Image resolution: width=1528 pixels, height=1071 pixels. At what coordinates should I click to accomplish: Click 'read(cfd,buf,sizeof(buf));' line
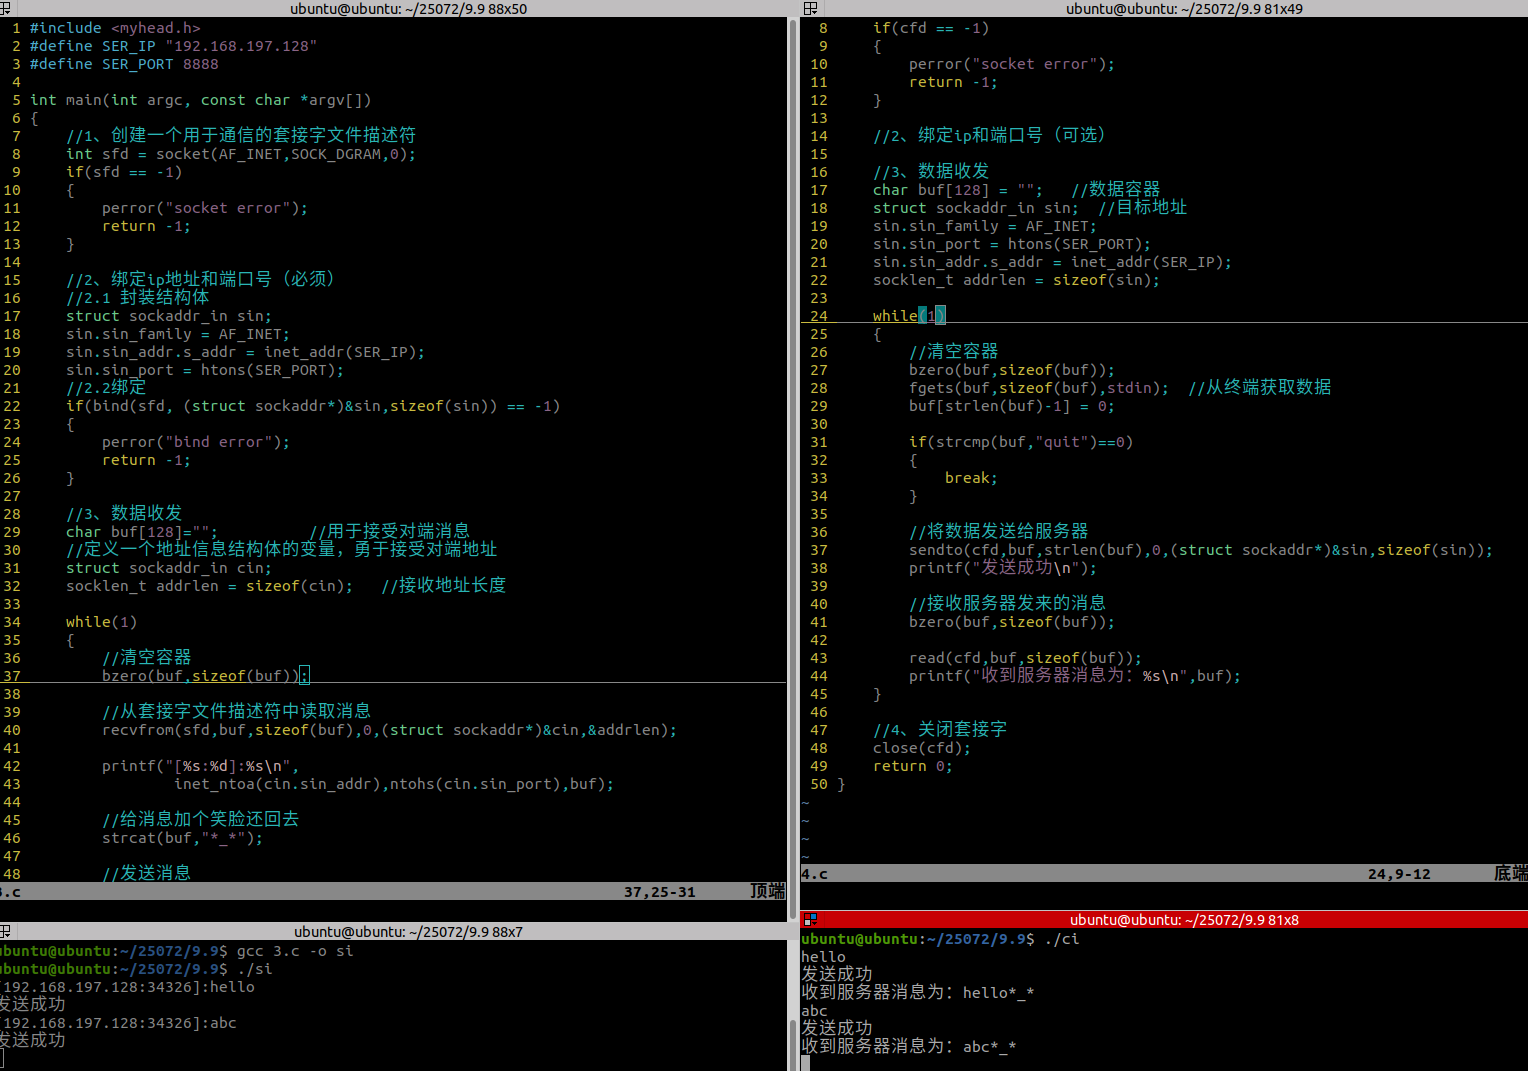[1025, 658]
